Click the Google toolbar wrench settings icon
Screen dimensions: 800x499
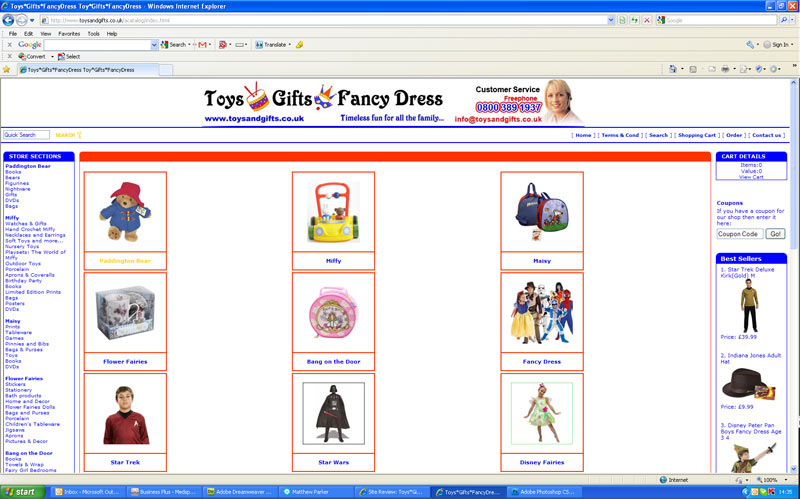[750, 44]
